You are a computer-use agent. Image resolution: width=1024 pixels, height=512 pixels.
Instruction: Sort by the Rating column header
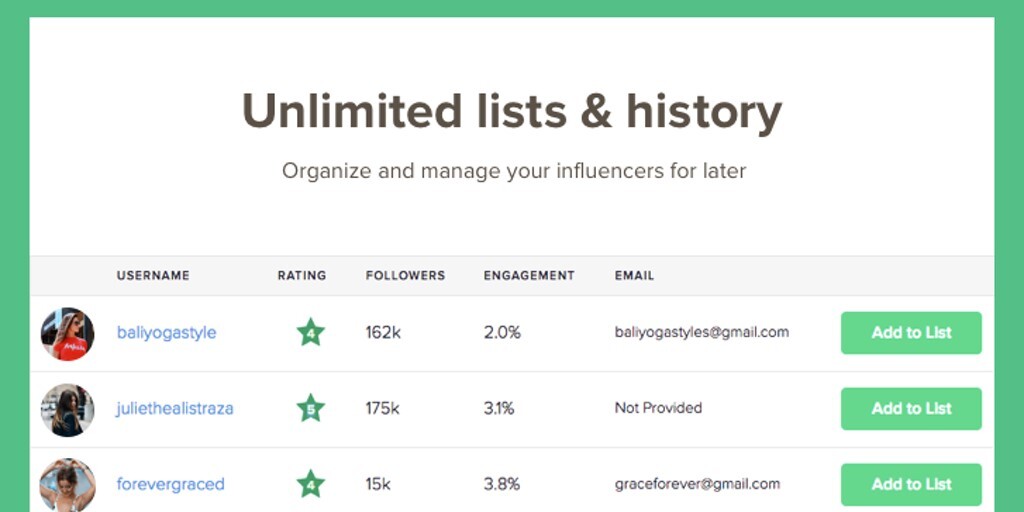[x=302, y=276]
